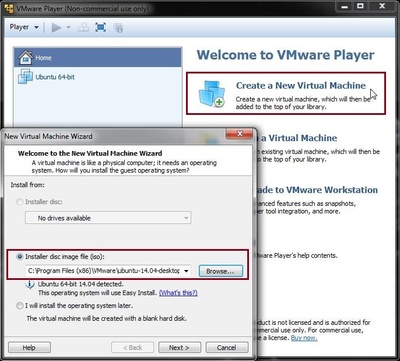Maximize the VMware Player window
Image resolution: width=400 pixels, height=361 pixels.
(x=360, y=6)
